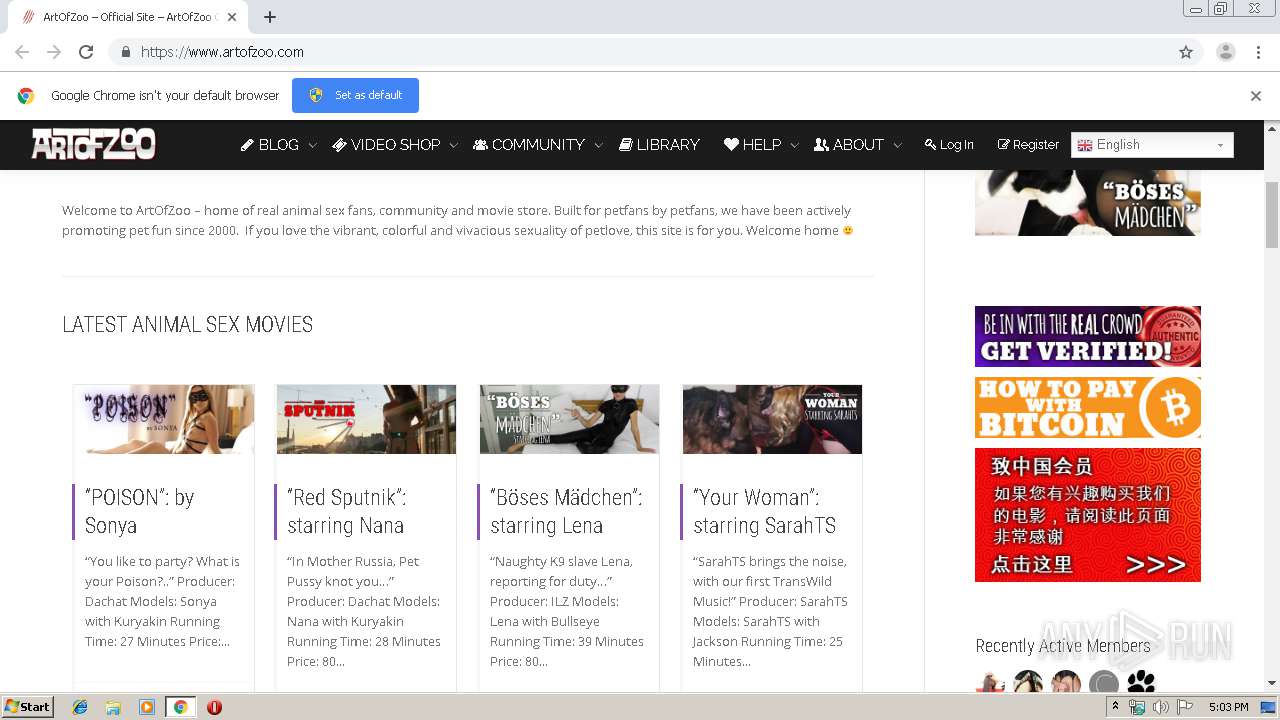
Task: Launch Internet Explorer from the taskbar
Action: (80, 707)
